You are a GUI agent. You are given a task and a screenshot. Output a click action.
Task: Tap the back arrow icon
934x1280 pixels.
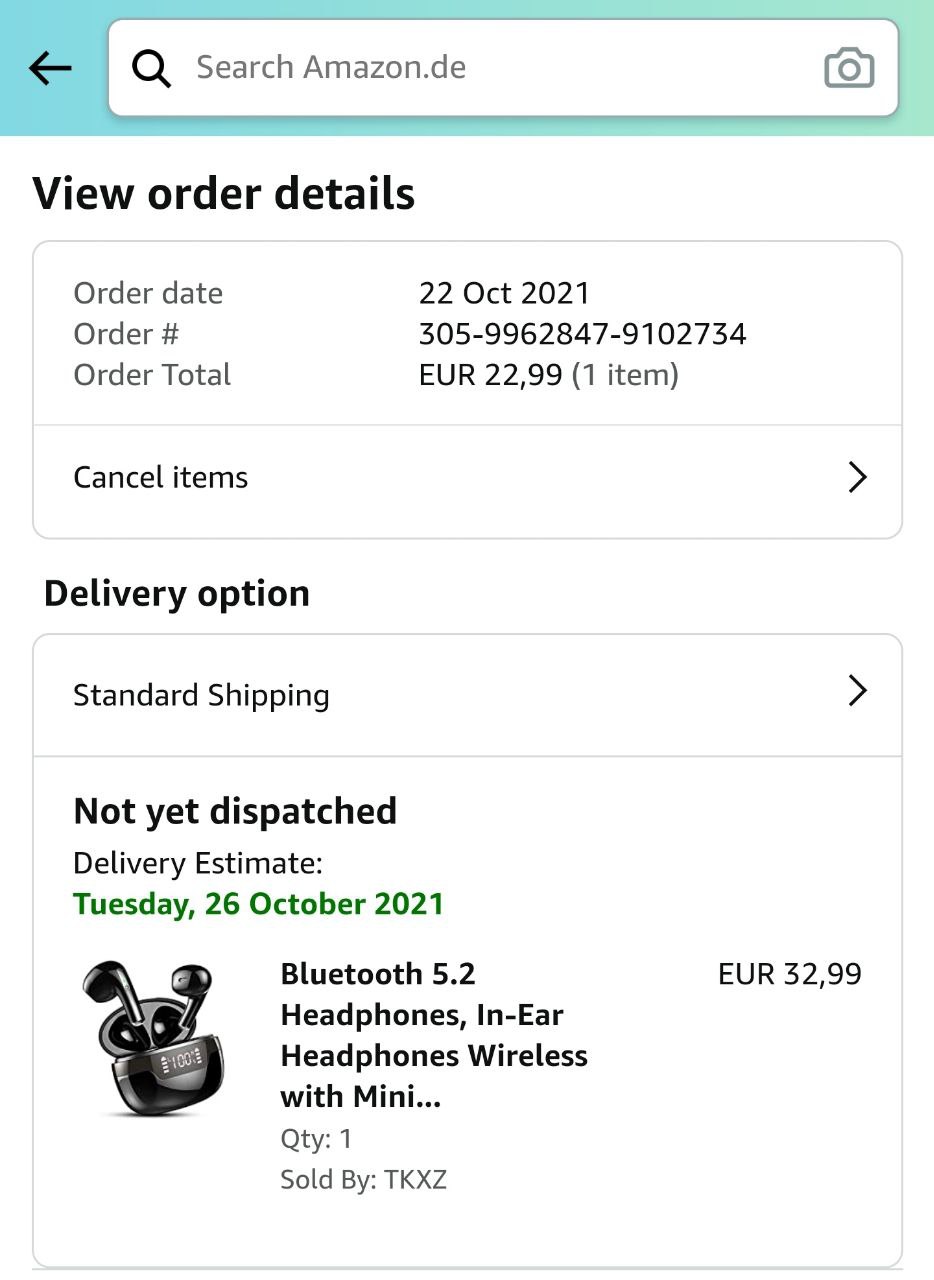[x=51, y=68]
